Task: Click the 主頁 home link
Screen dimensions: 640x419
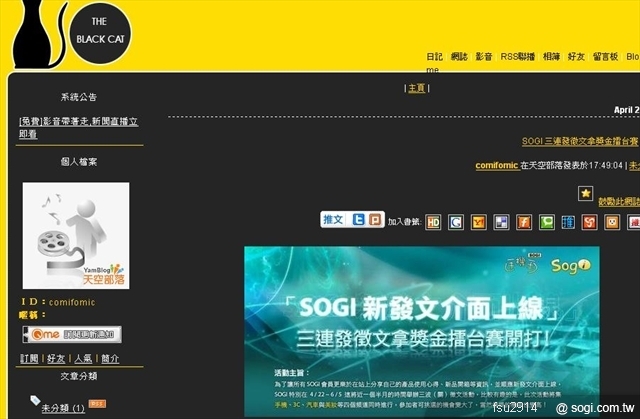Action: (x=416, y=88)
